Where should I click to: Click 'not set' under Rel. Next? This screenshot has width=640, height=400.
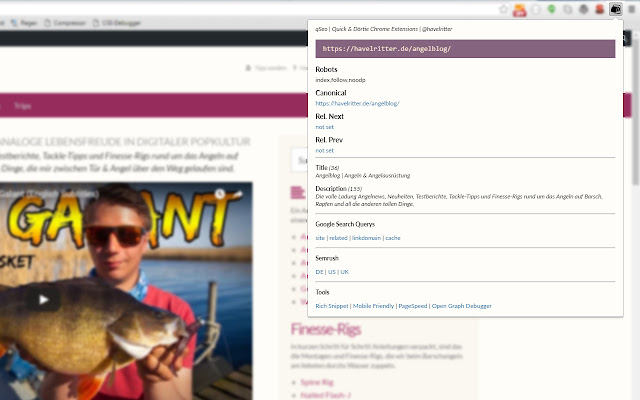pyautogui.click(x=324, y=127)
